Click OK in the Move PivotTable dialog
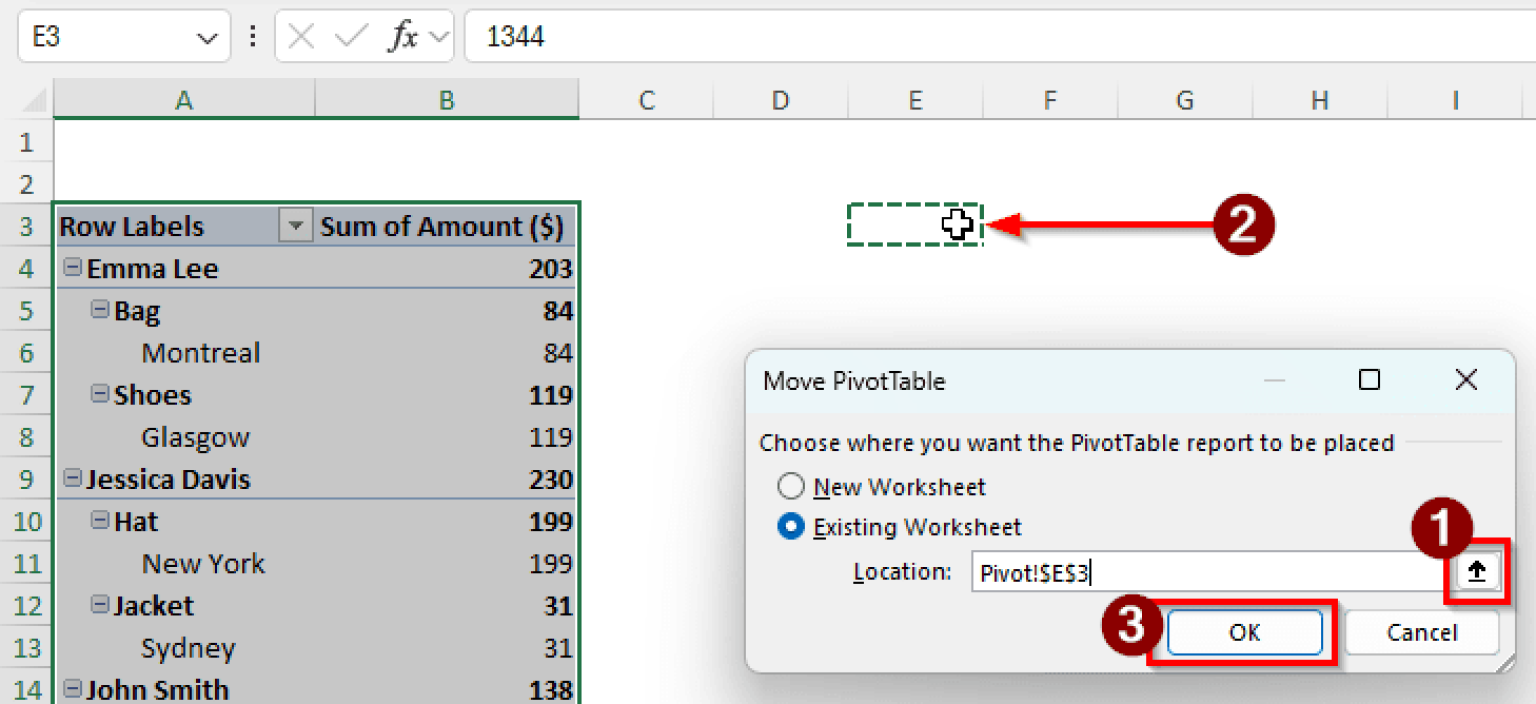Viewport: 1536px width, 704px height. click(1245, 632)
